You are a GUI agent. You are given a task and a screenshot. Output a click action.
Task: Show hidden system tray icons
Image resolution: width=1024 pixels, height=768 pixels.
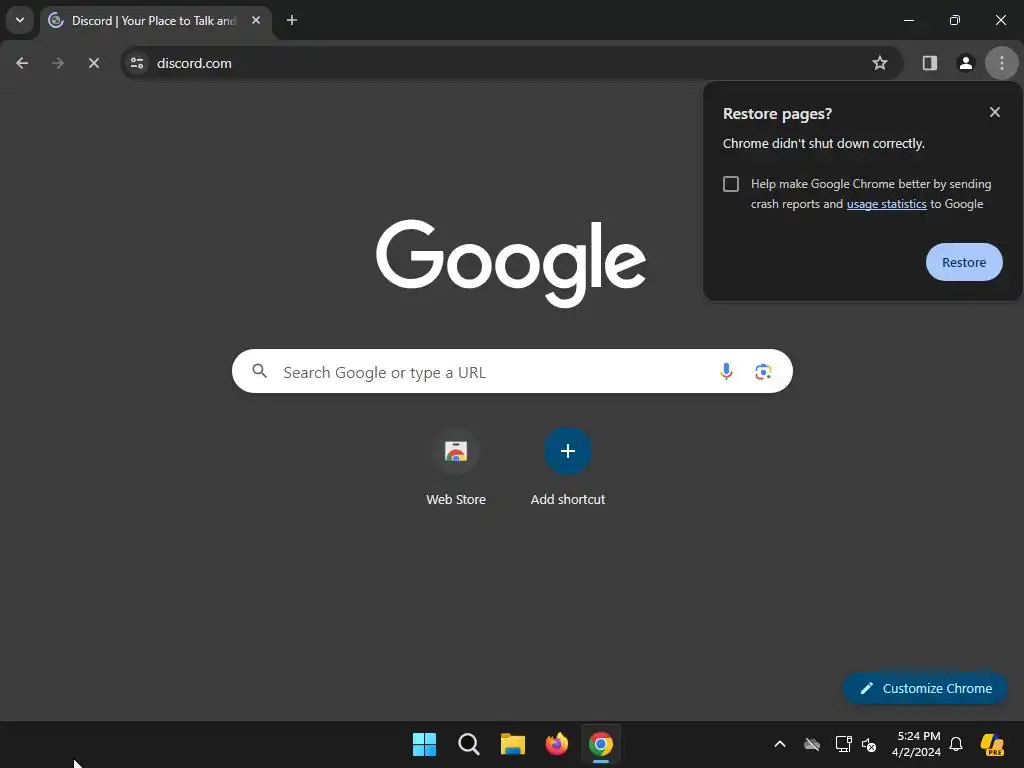[780, 744]
